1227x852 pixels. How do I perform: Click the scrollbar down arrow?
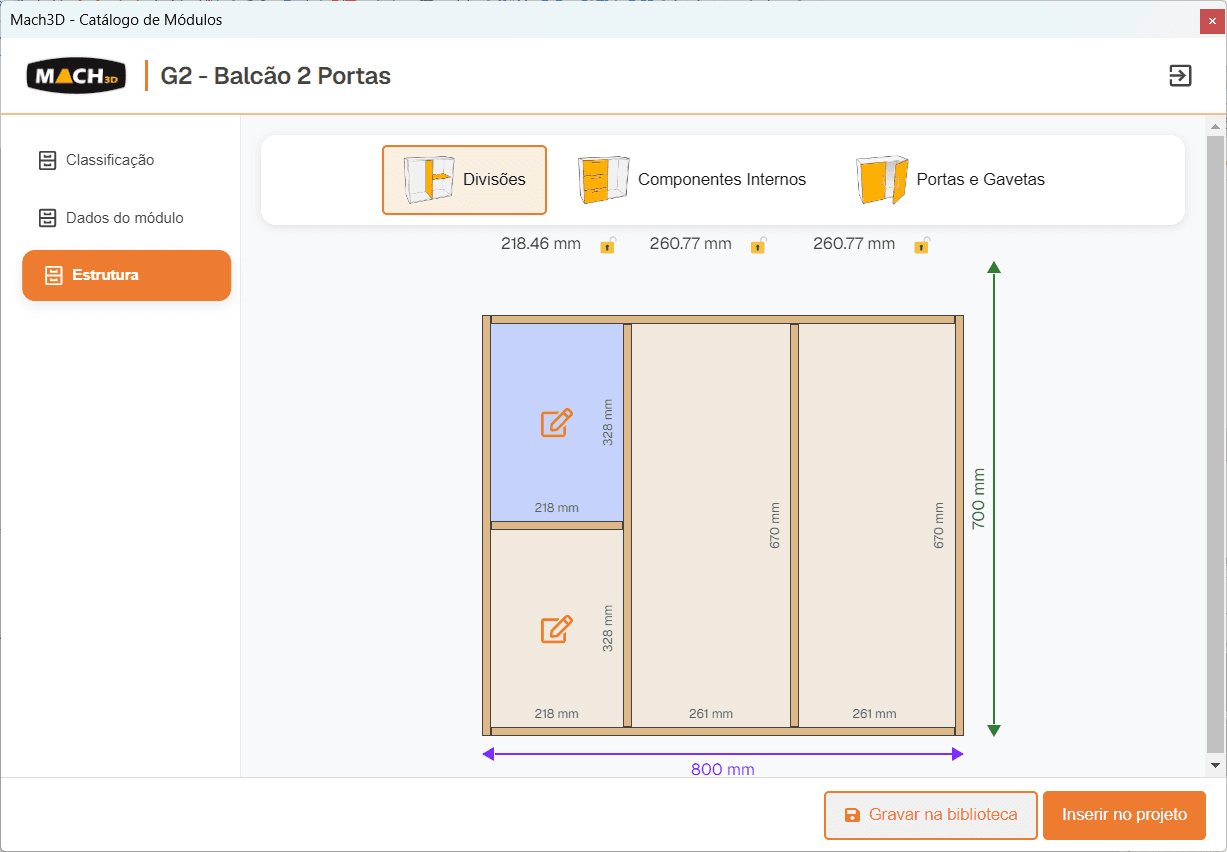tap(1215, 765)
